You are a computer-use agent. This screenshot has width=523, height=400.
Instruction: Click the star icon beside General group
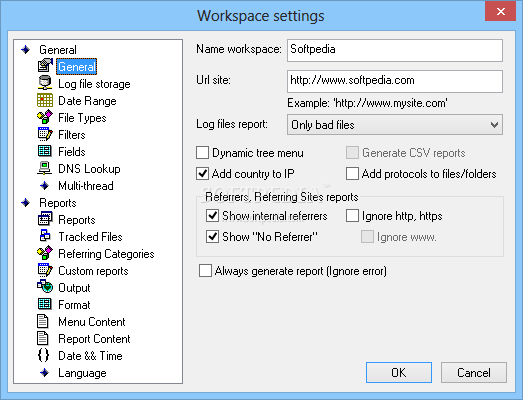25,50
